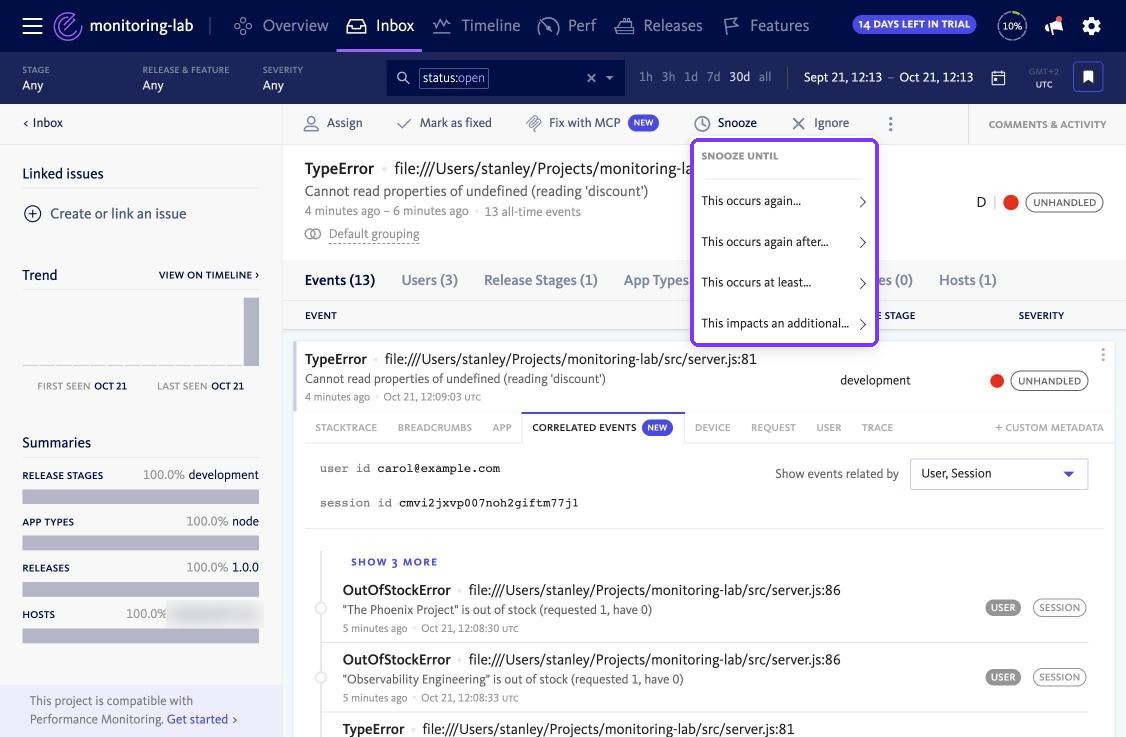Click Fix with MCP
This screenshot has height=737, width=1126.
tap(592, 123)
